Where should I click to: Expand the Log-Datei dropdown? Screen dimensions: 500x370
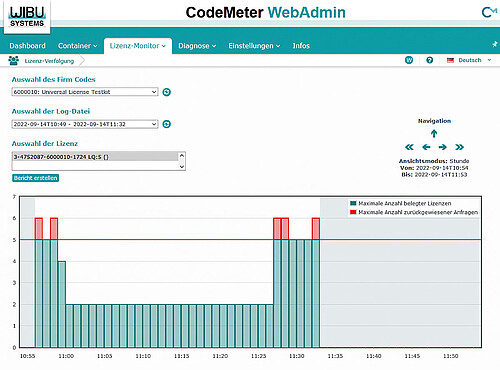[85, 124]
